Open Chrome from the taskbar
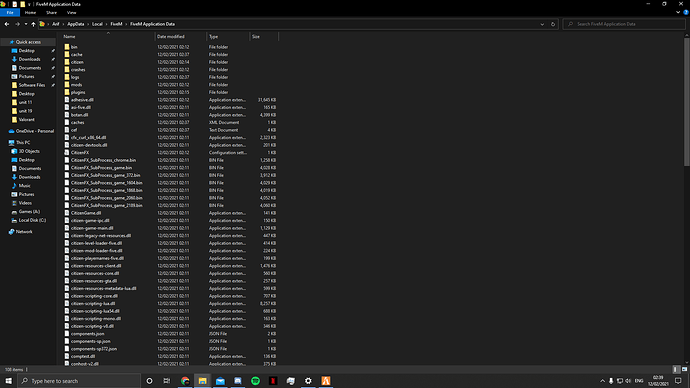Image resolution: width=690 pixels, height=388 pixels. (x=185, y=381)
